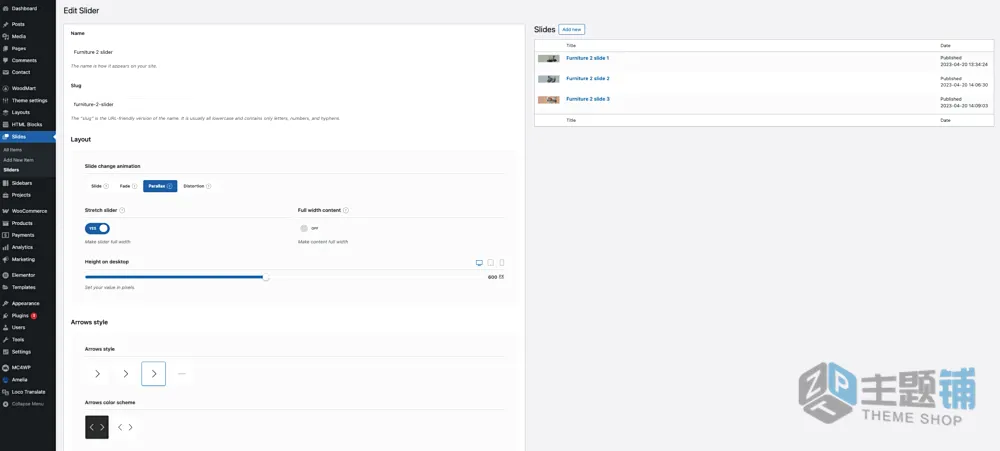Screen dimensions: 1000x451
Task: Show the Full width content help hint
Action: (346, 210)
